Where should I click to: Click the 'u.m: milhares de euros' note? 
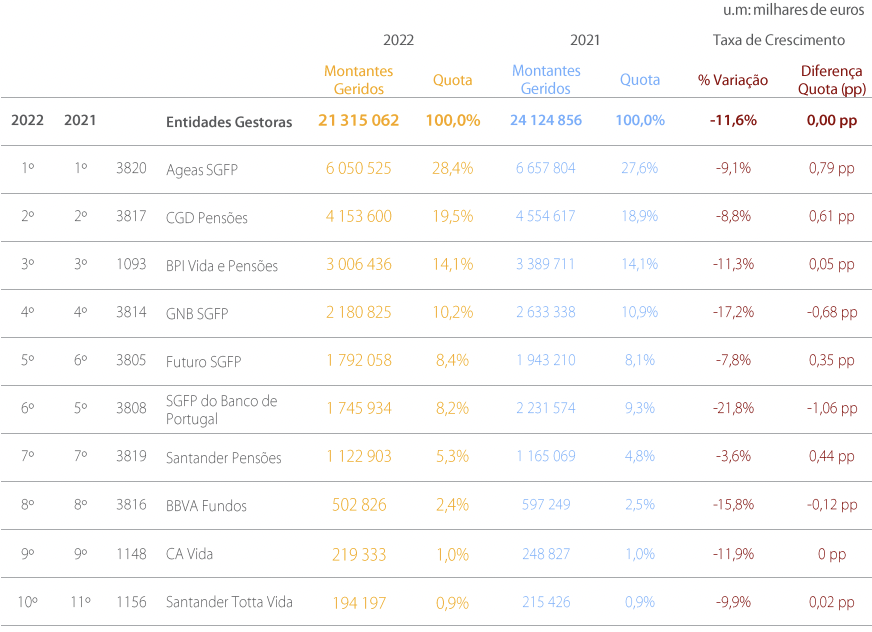coord(794,9)
